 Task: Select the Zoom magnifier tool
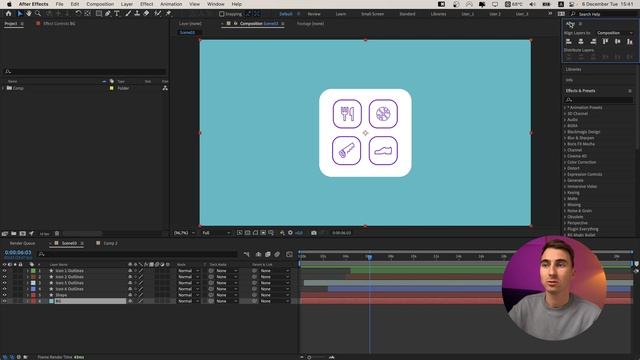click(38, 13)
